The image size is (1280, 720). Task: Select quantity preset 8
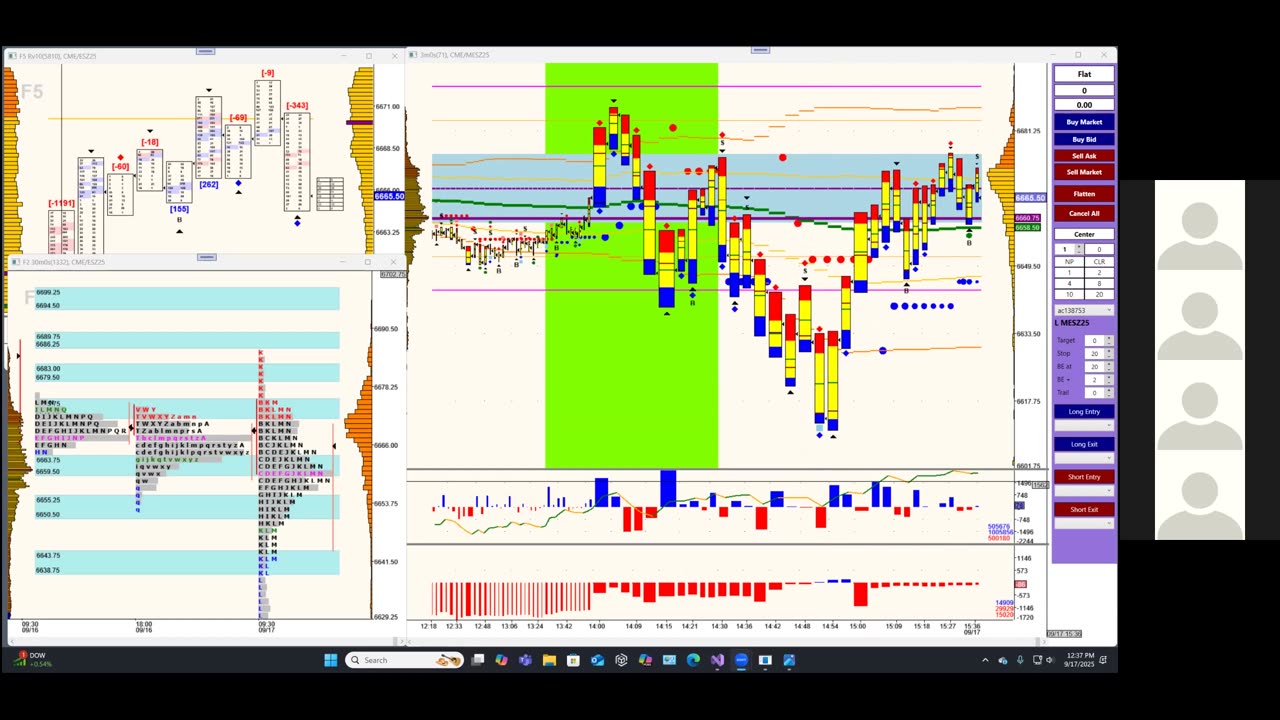coord(1099,283)
